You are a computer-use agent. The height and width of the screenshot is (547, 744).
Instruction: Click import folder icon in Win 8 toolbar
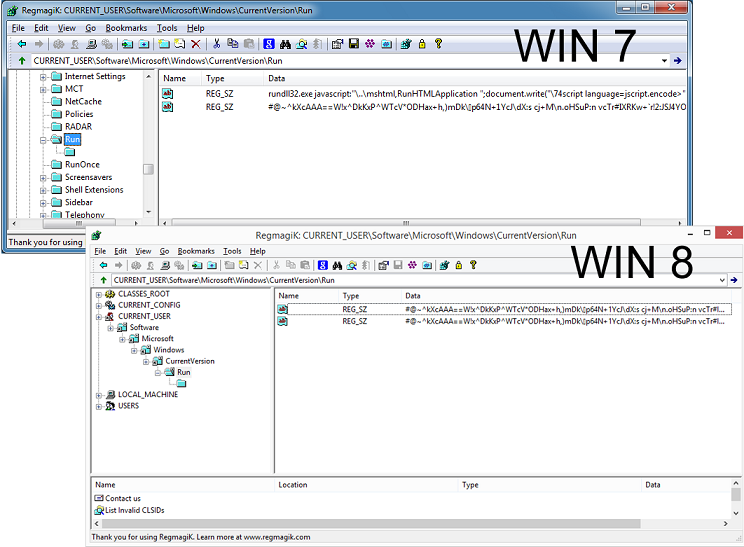click(x=197, y=265)
